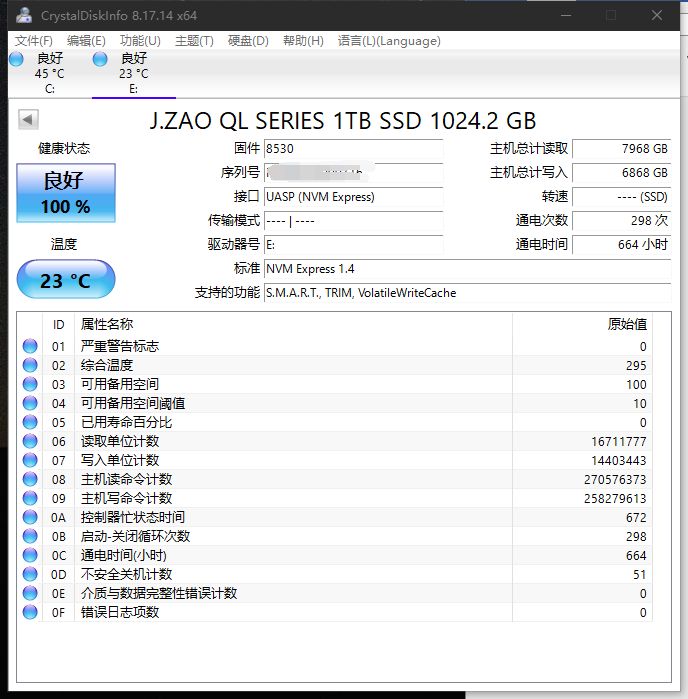Viewport: 688px width, 699px height.
Task: Click status orb for 05 已用寿命百分比
Action: (x=30, y=422)
